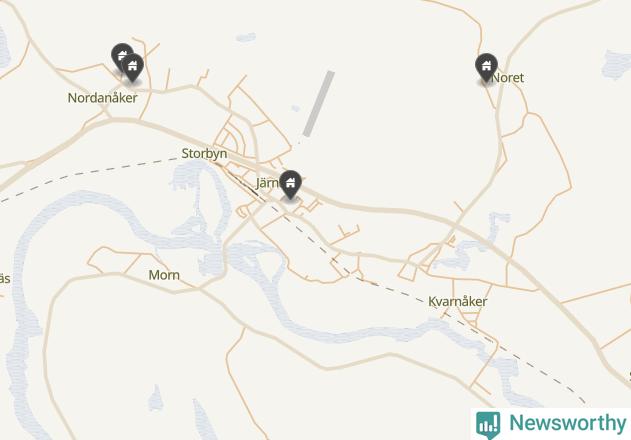The height and width of the screenshot is (440, 631).
Task: Select the Kvarnåker place label
Action: (x=458, y=301)
